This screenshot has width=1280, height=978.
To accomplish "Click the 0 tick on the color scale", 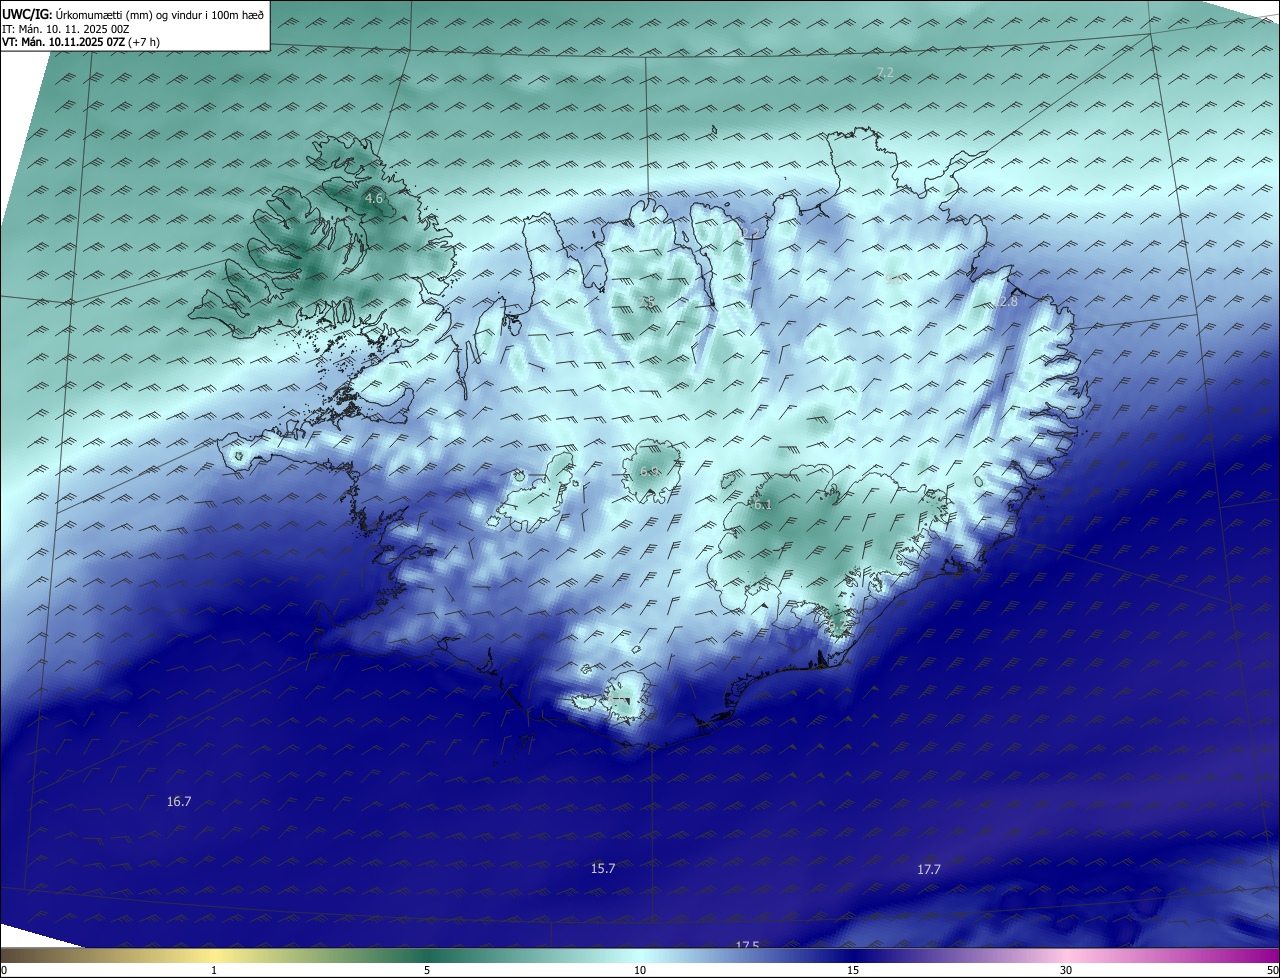I will point(4,970).
